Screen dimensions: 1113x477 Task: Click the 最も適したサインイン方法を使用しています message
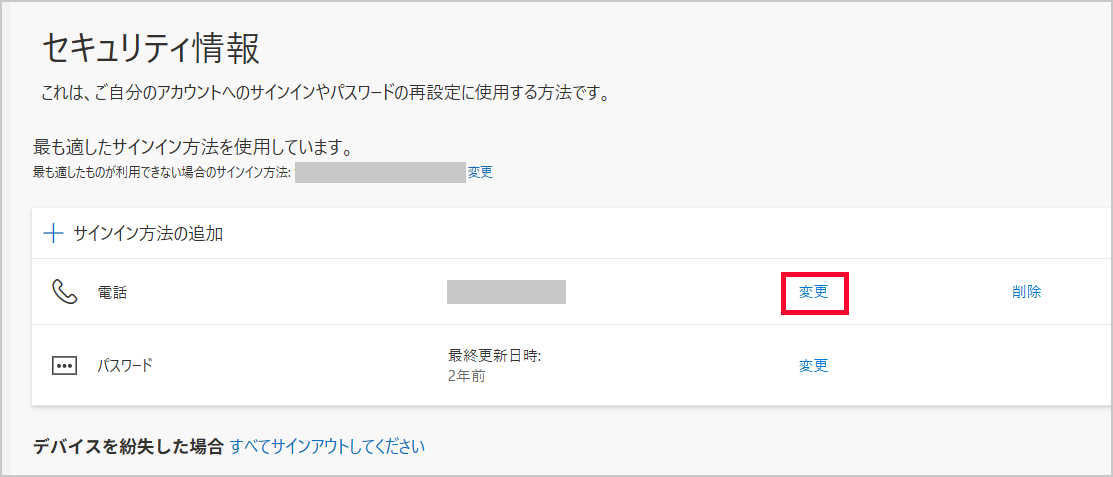(x=192, y=148)
